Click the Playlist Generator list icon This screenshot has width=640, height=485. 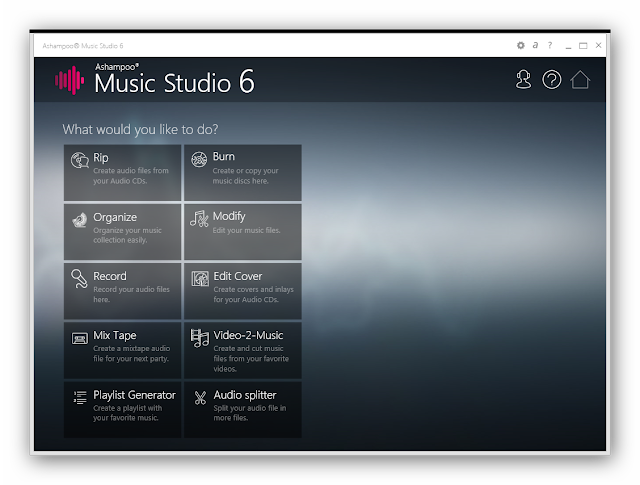(x=80, y=397)
